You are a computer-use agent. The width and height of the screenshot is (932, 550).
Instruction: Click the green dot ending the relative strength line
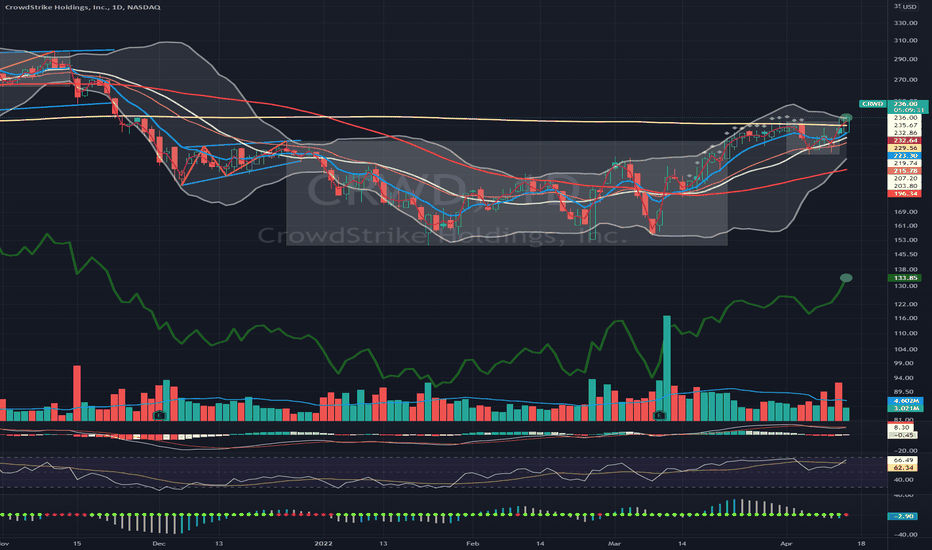coord(846,278)
